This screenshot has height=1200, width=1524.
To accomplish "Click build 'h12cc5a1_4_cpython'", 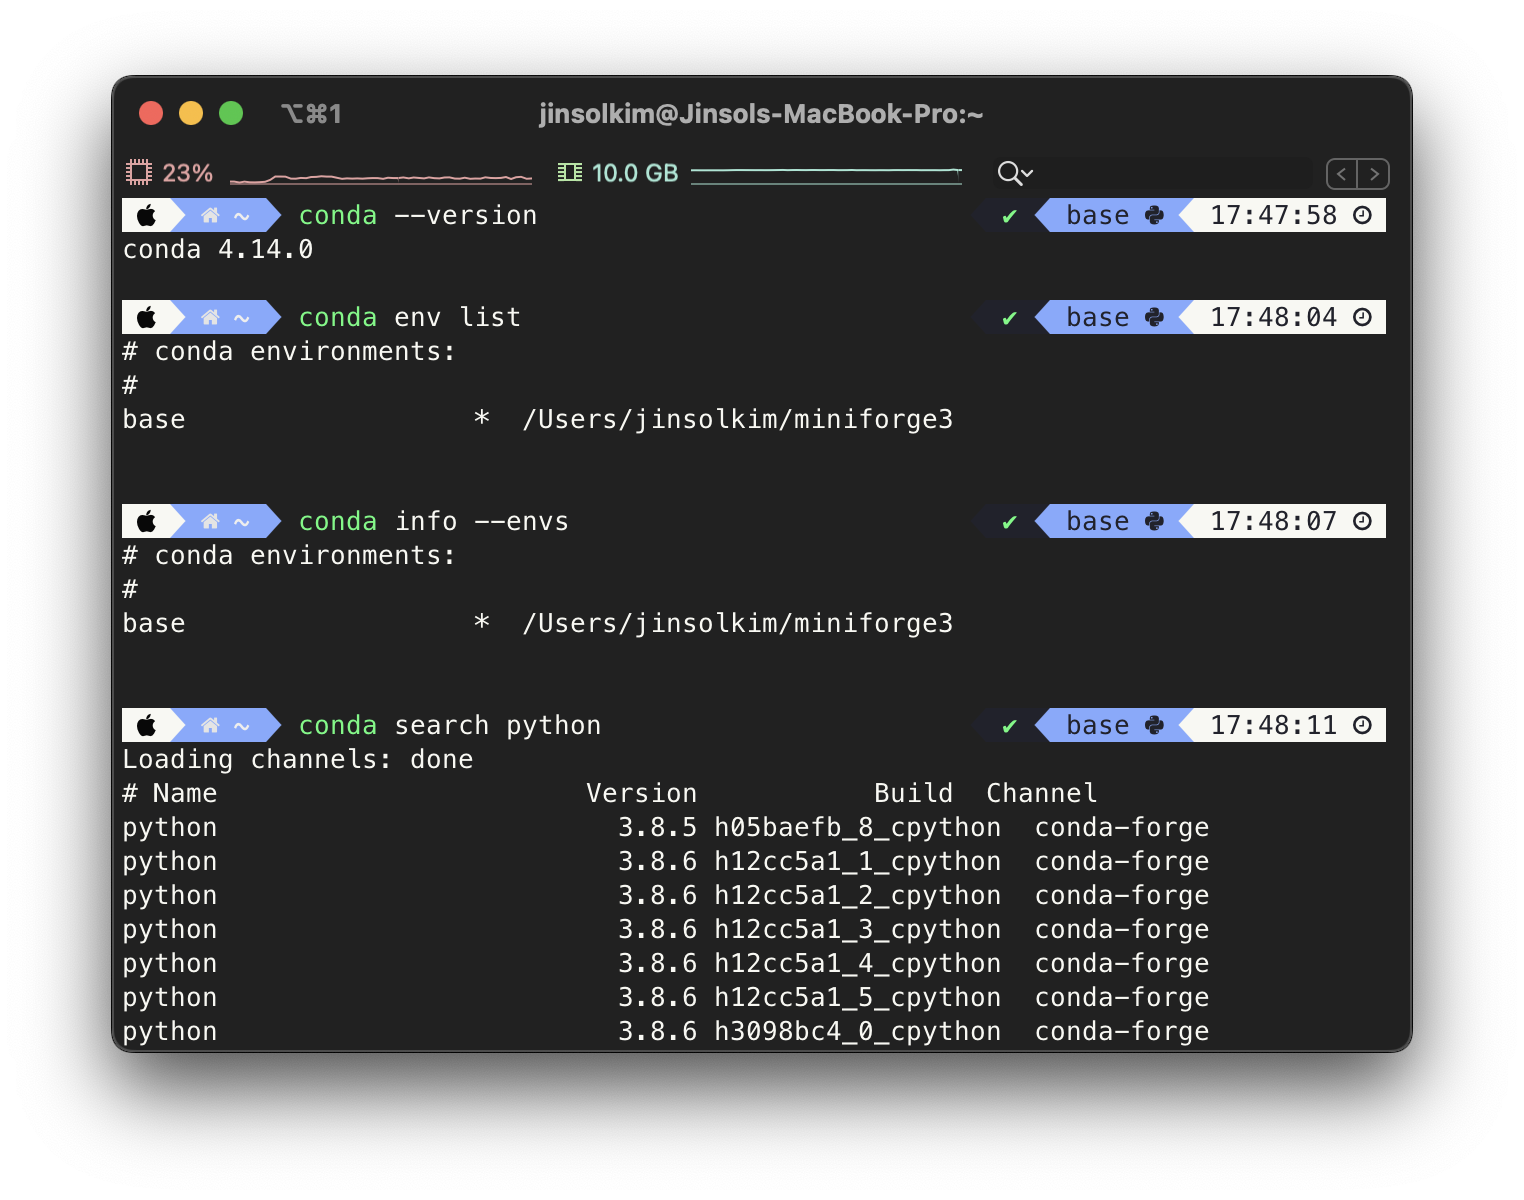I will (x=858, y=963).
